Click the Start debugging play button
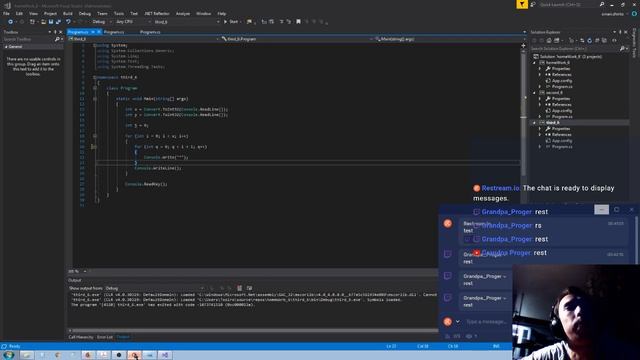Screen dimensions: 640x360 click(231, 22)
